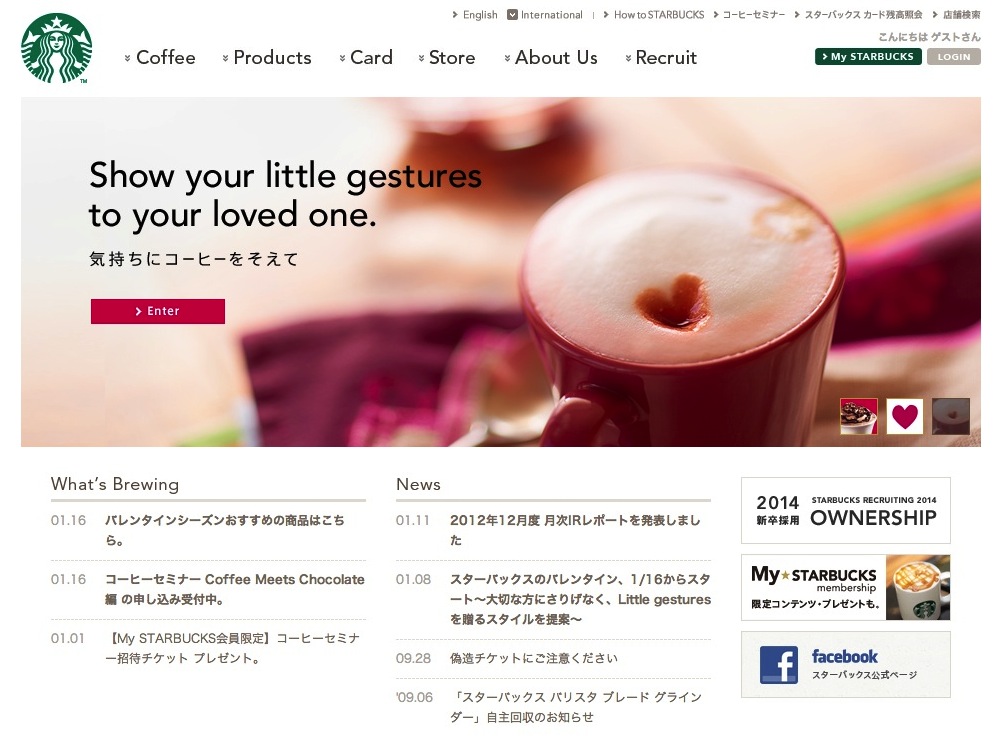Expand the Products navigation menu
Image resolution: width=1000 pixels, height=750 pixels.
tap(267, 57)
